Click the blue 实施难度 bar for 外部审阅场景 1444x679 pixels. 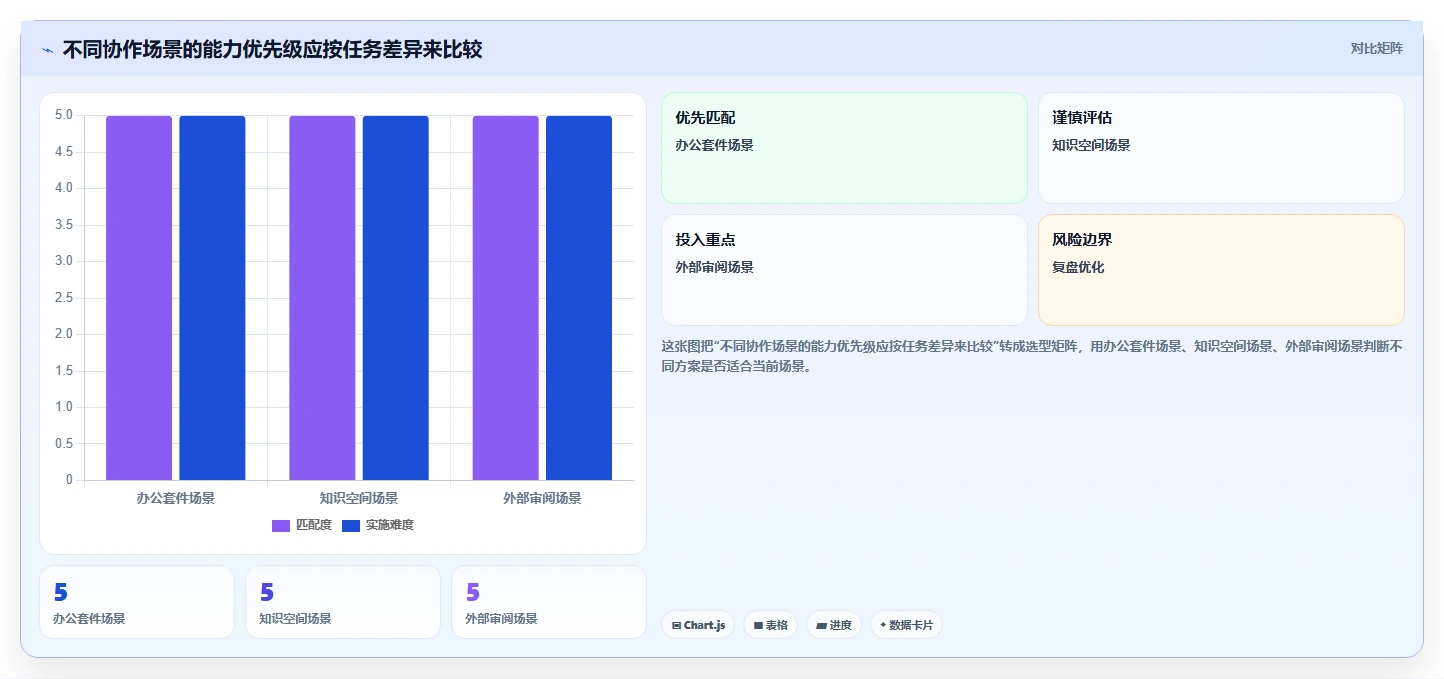578,298
